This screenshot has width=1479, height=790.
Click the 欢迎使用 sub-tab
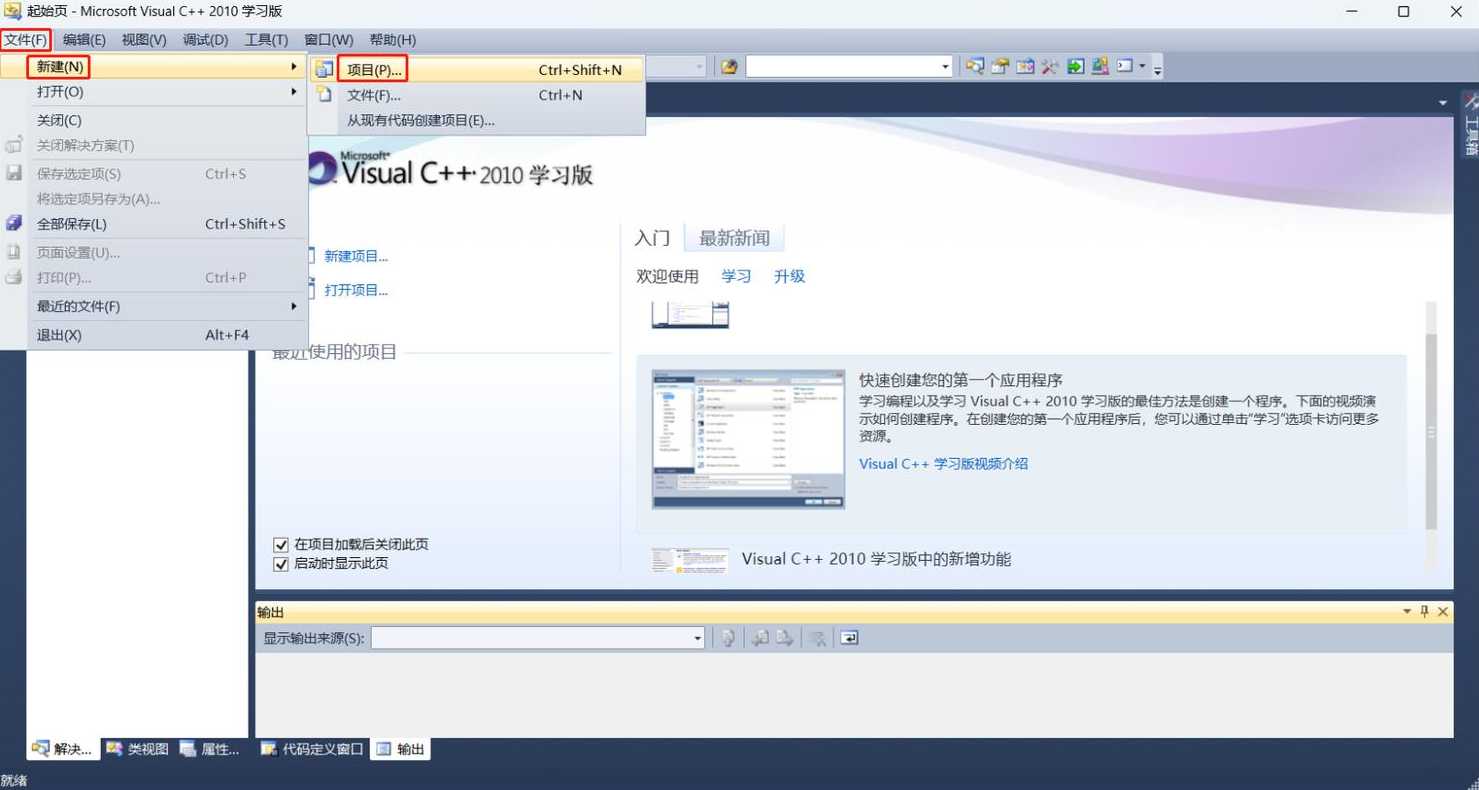coord(667,276)
